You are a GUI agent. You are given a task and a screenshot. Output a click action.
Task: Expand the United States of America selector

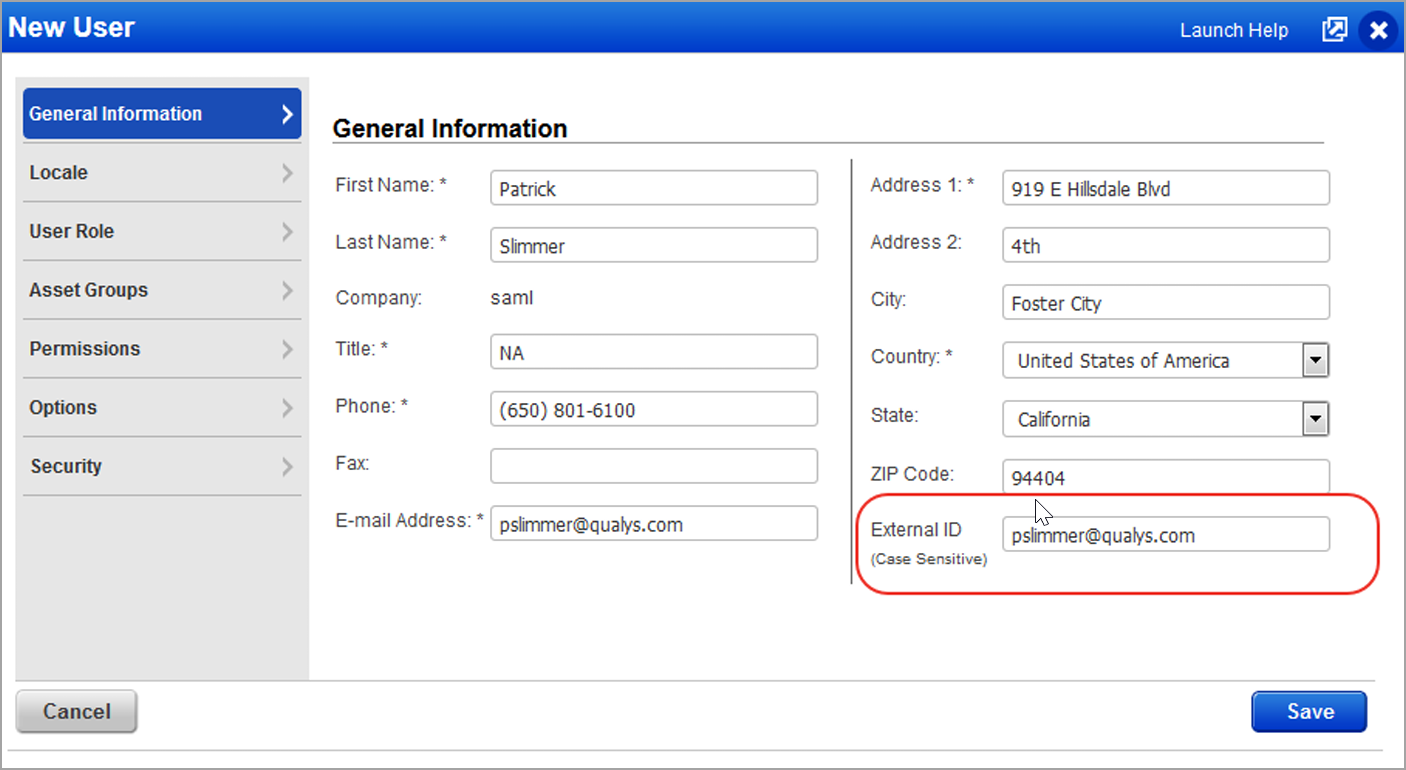[1315, 360]
